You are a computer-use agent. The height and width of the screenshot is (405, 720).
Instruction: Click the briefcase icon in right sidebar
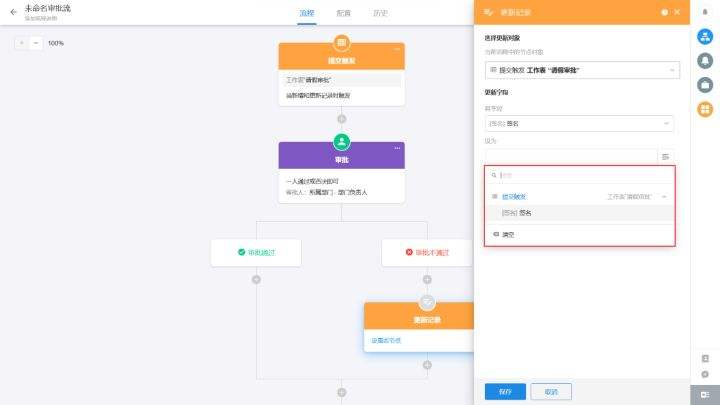coord(705,85)
